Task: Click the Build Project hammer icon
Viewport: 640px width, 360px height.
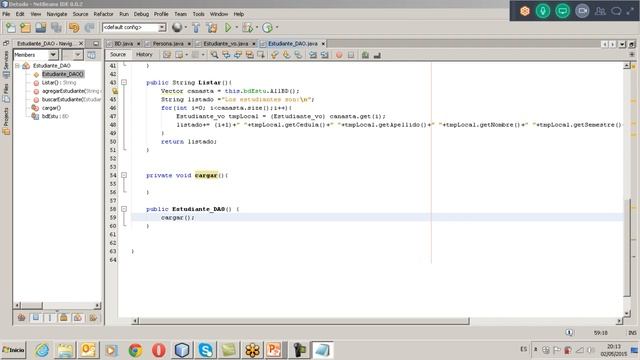Action: [196, 27]
